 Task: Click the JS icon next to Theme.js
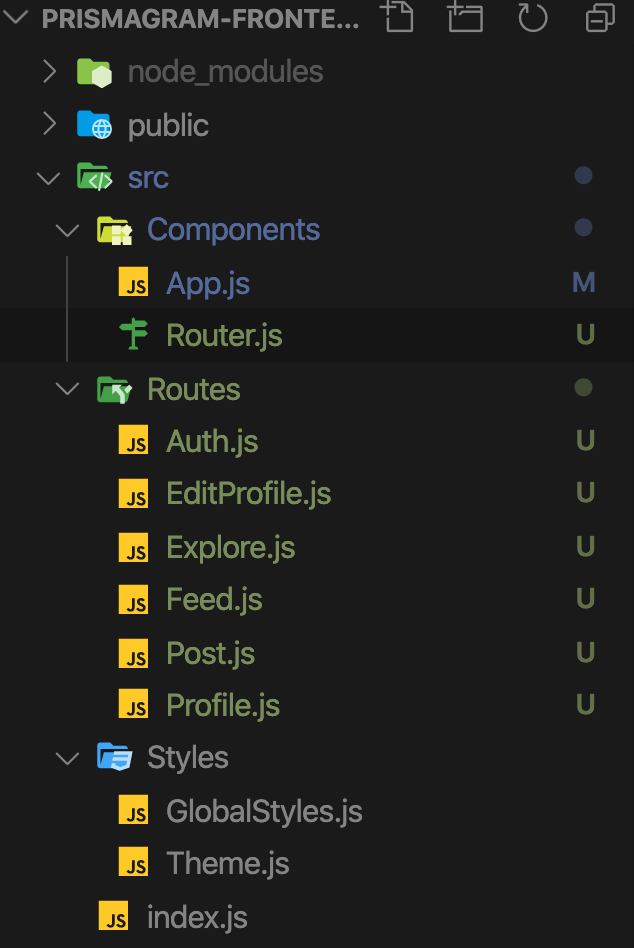134,862
